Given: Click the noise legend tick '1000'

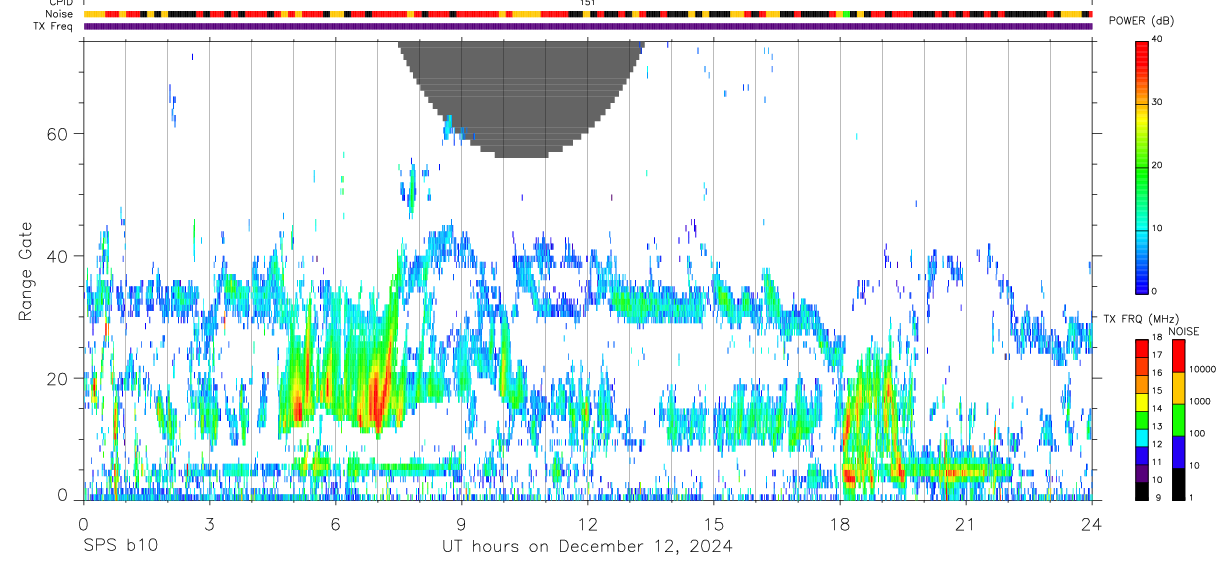Looking at the screenshot, I should click(1201, 402).
